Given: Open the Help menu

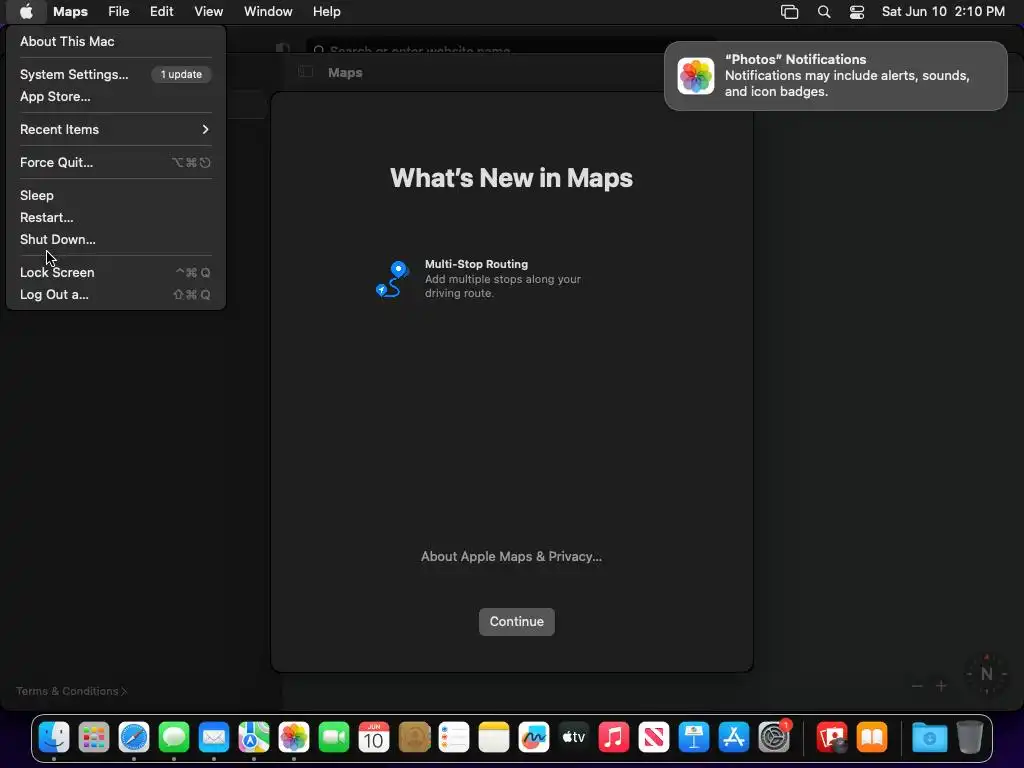Looking at the screenshot, I should click(x=327, y=12).
